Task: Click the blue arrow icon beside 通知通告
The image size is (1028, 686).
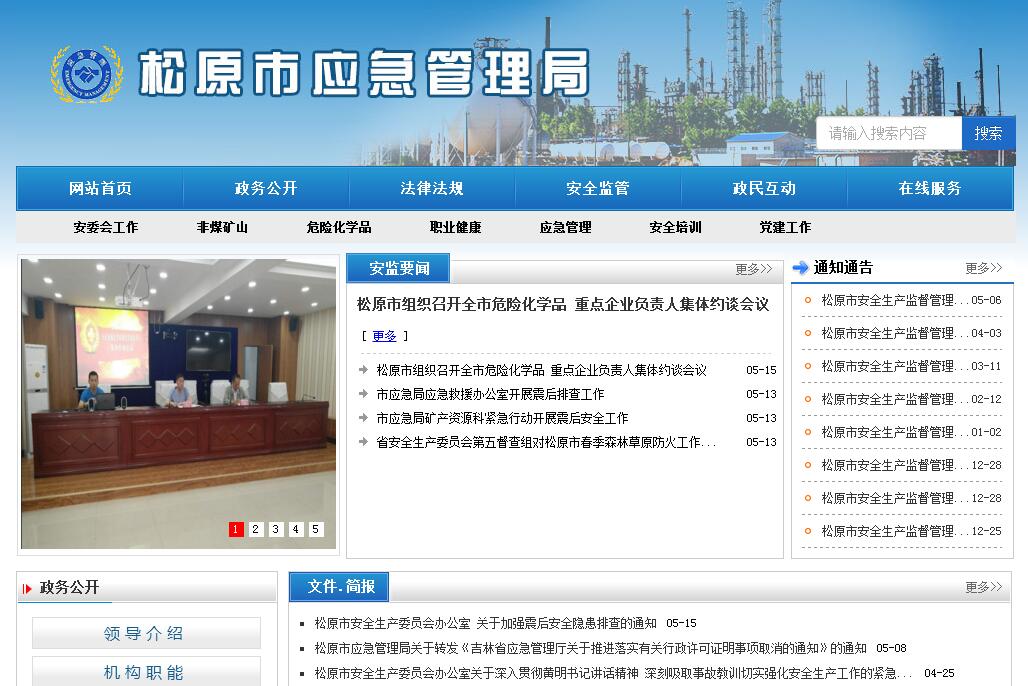Action: pyautogui.click(x=800, y=268)
